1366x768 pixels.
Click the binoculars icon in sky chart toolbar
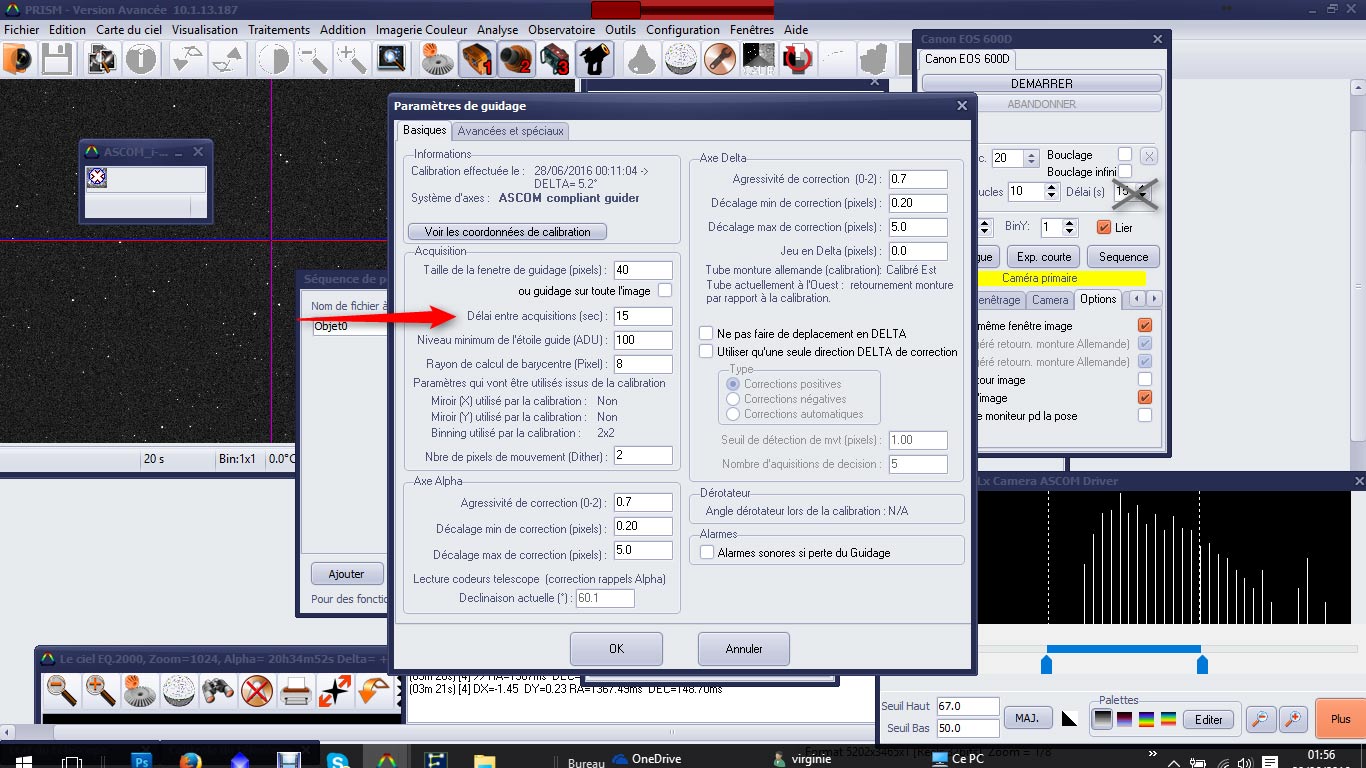click(217, 690)
